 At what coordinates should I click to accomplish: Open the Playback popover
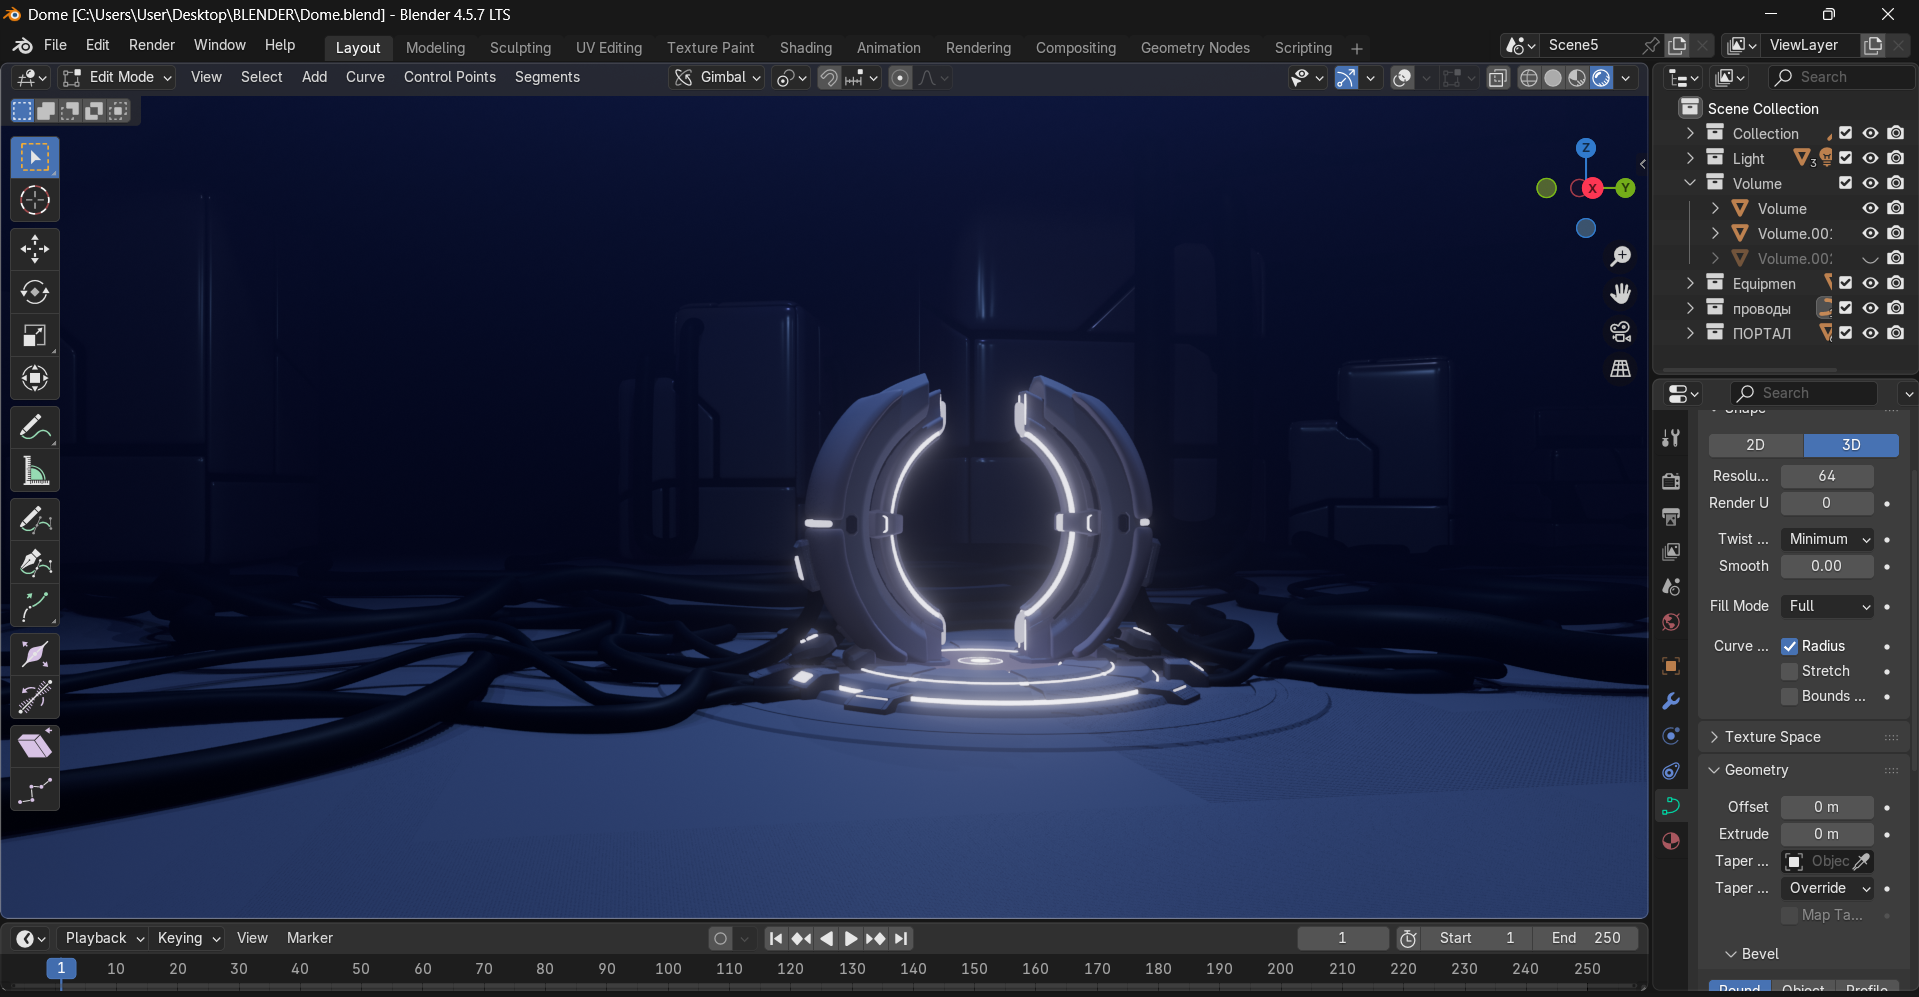pos(104,938)
